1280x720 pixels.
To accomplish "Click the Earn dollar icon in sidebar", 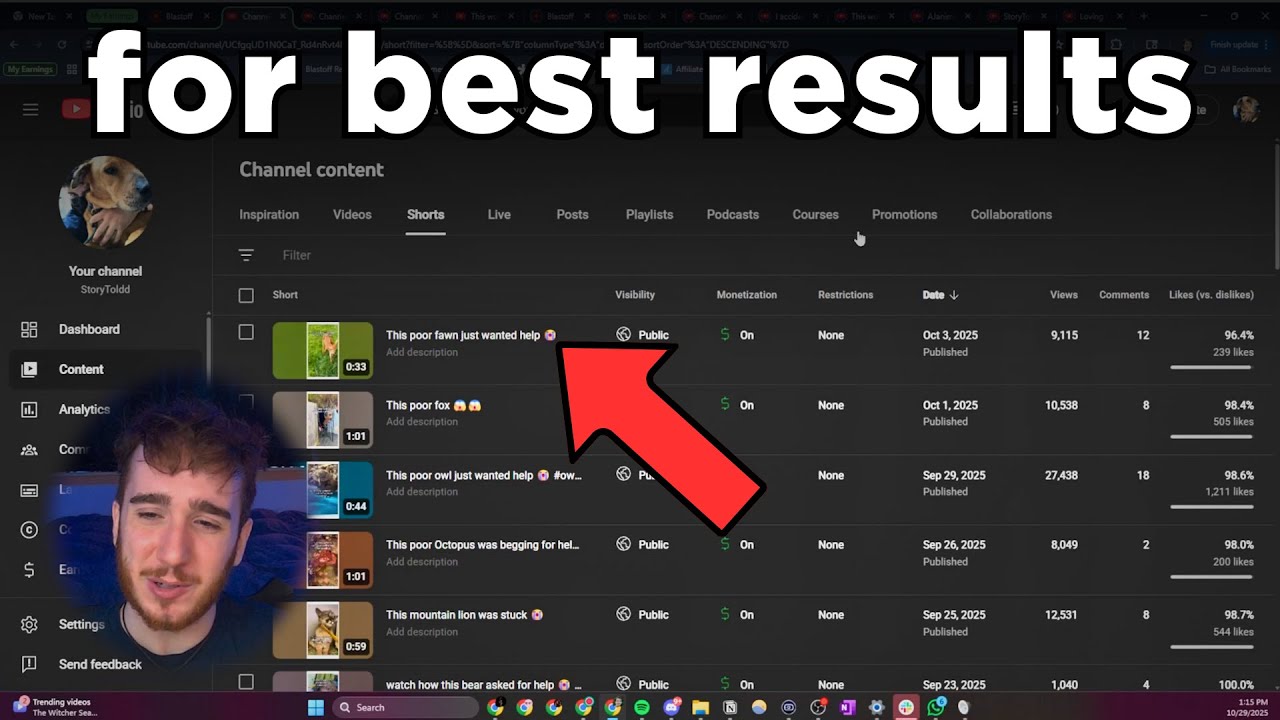I will point(29,570).
